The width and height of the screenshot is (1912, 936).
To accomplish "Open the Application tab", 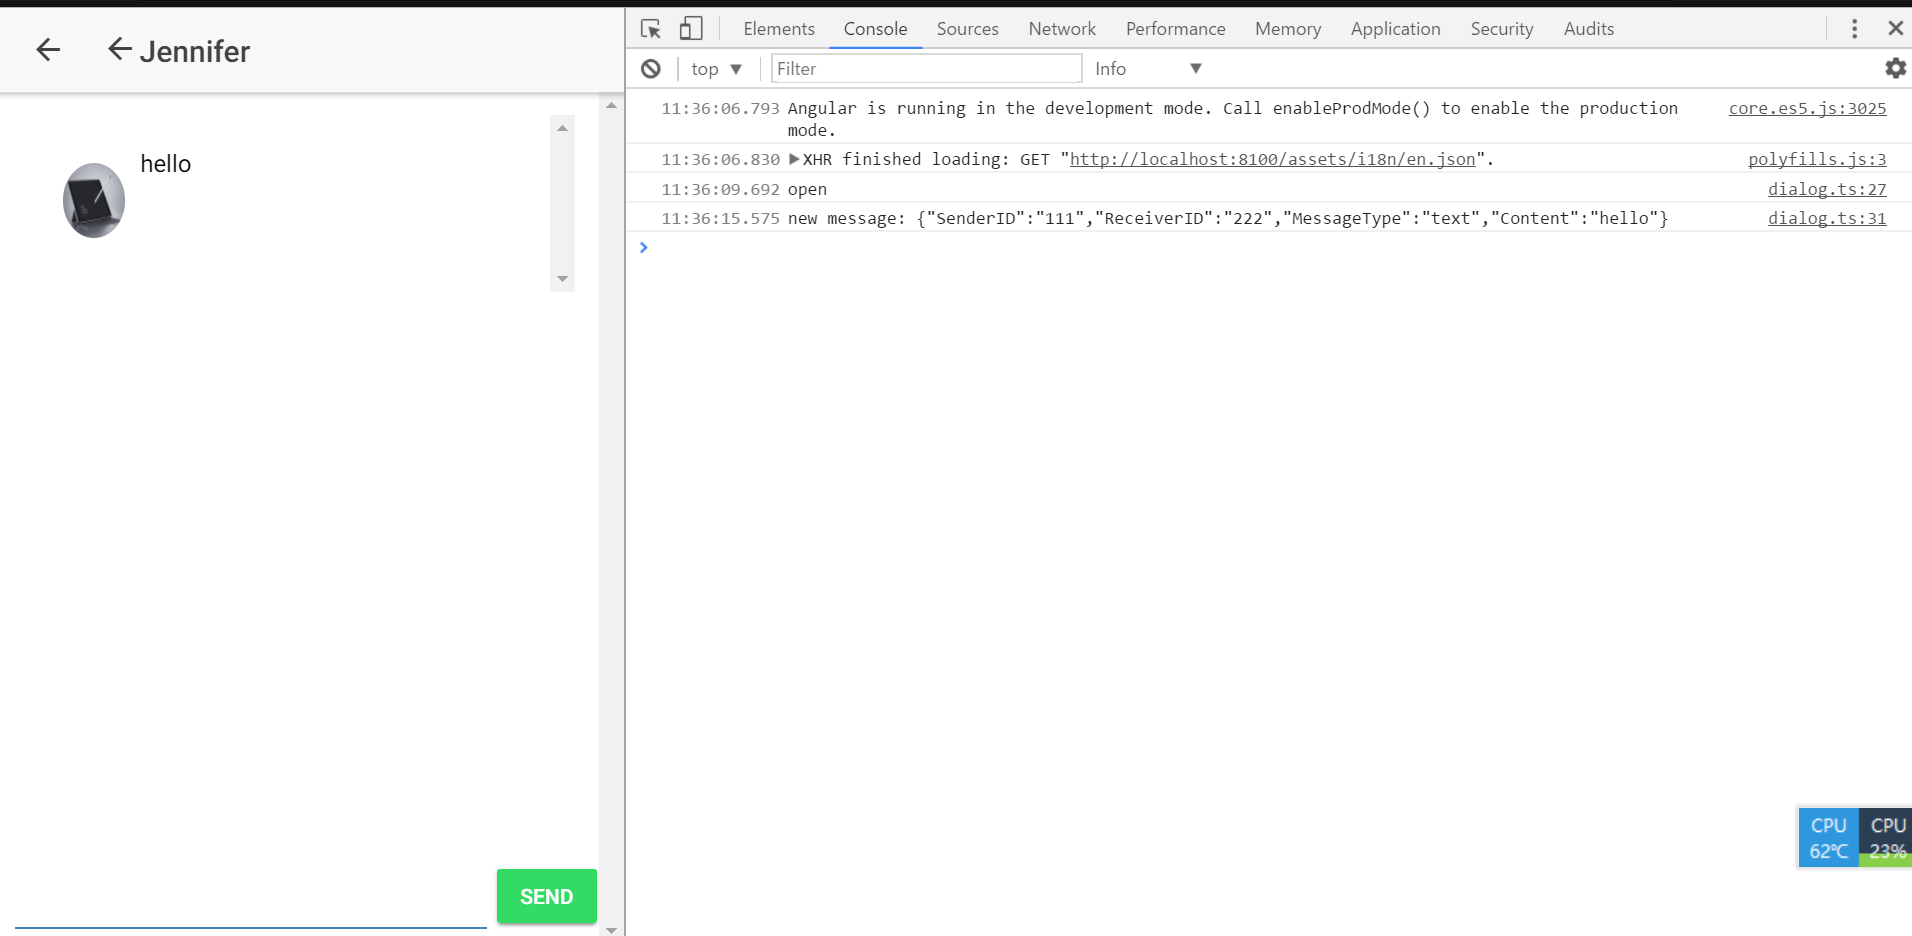I will (1395, 28).
